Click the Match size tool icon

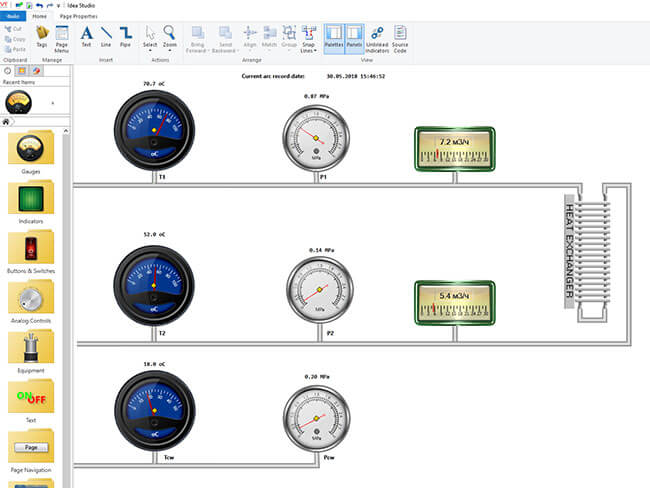[x=269, y=33]
